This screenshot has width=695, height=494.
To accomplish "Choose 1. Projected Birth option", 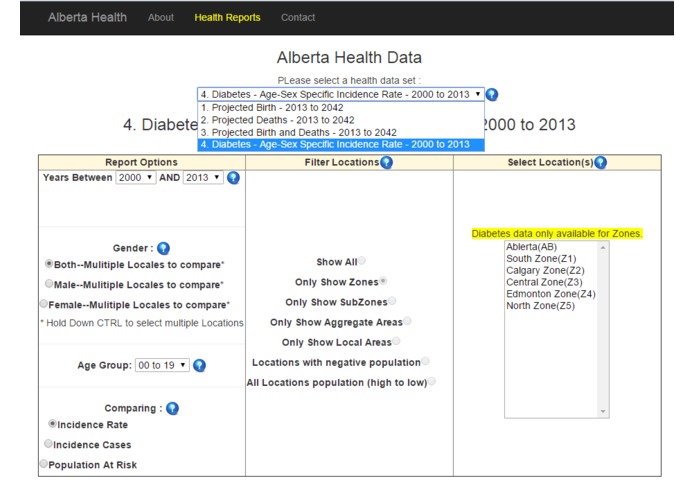I will coord(340,108).
